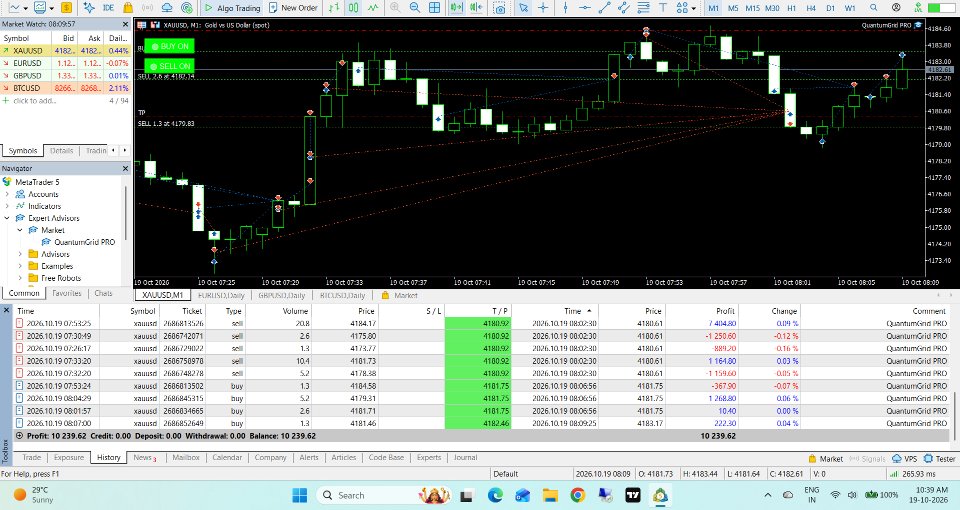The height and width of the screenshot is (510, 960).
Task: Open the News tab
Action: pos(144,457)
